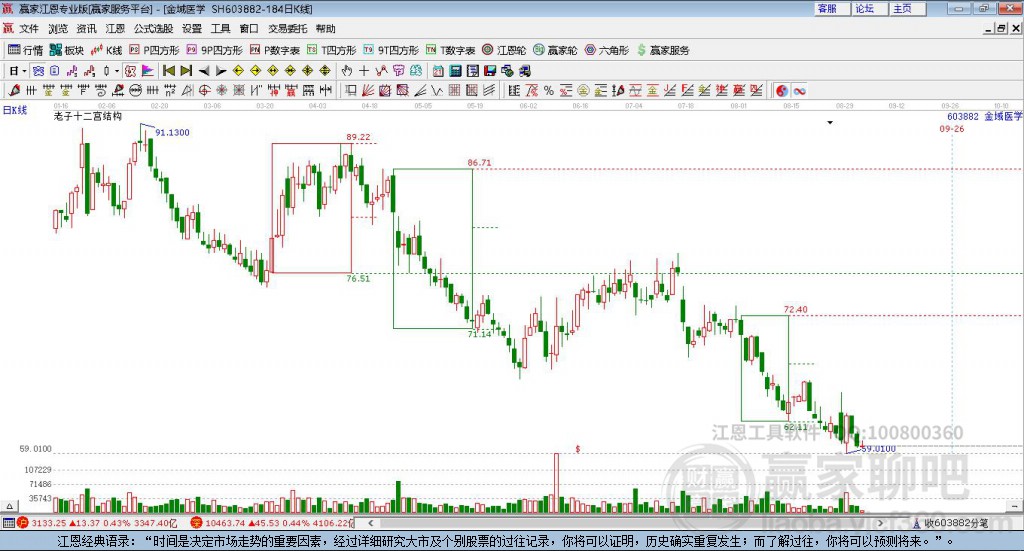The height and width of the screenshot is (551, 1024).
Task: Open the 江恩轮 Gann wheel
Action: [x=504, y=50]
